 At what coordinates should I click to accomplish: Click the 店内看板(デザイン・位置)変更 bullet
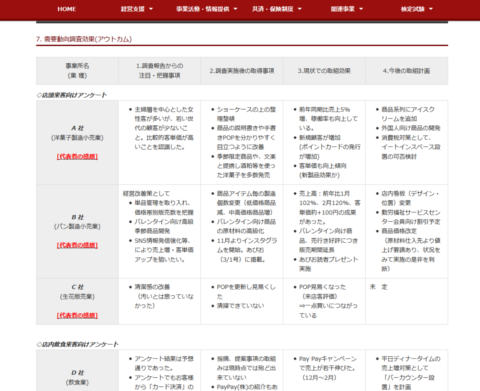[x=410, y=198]
